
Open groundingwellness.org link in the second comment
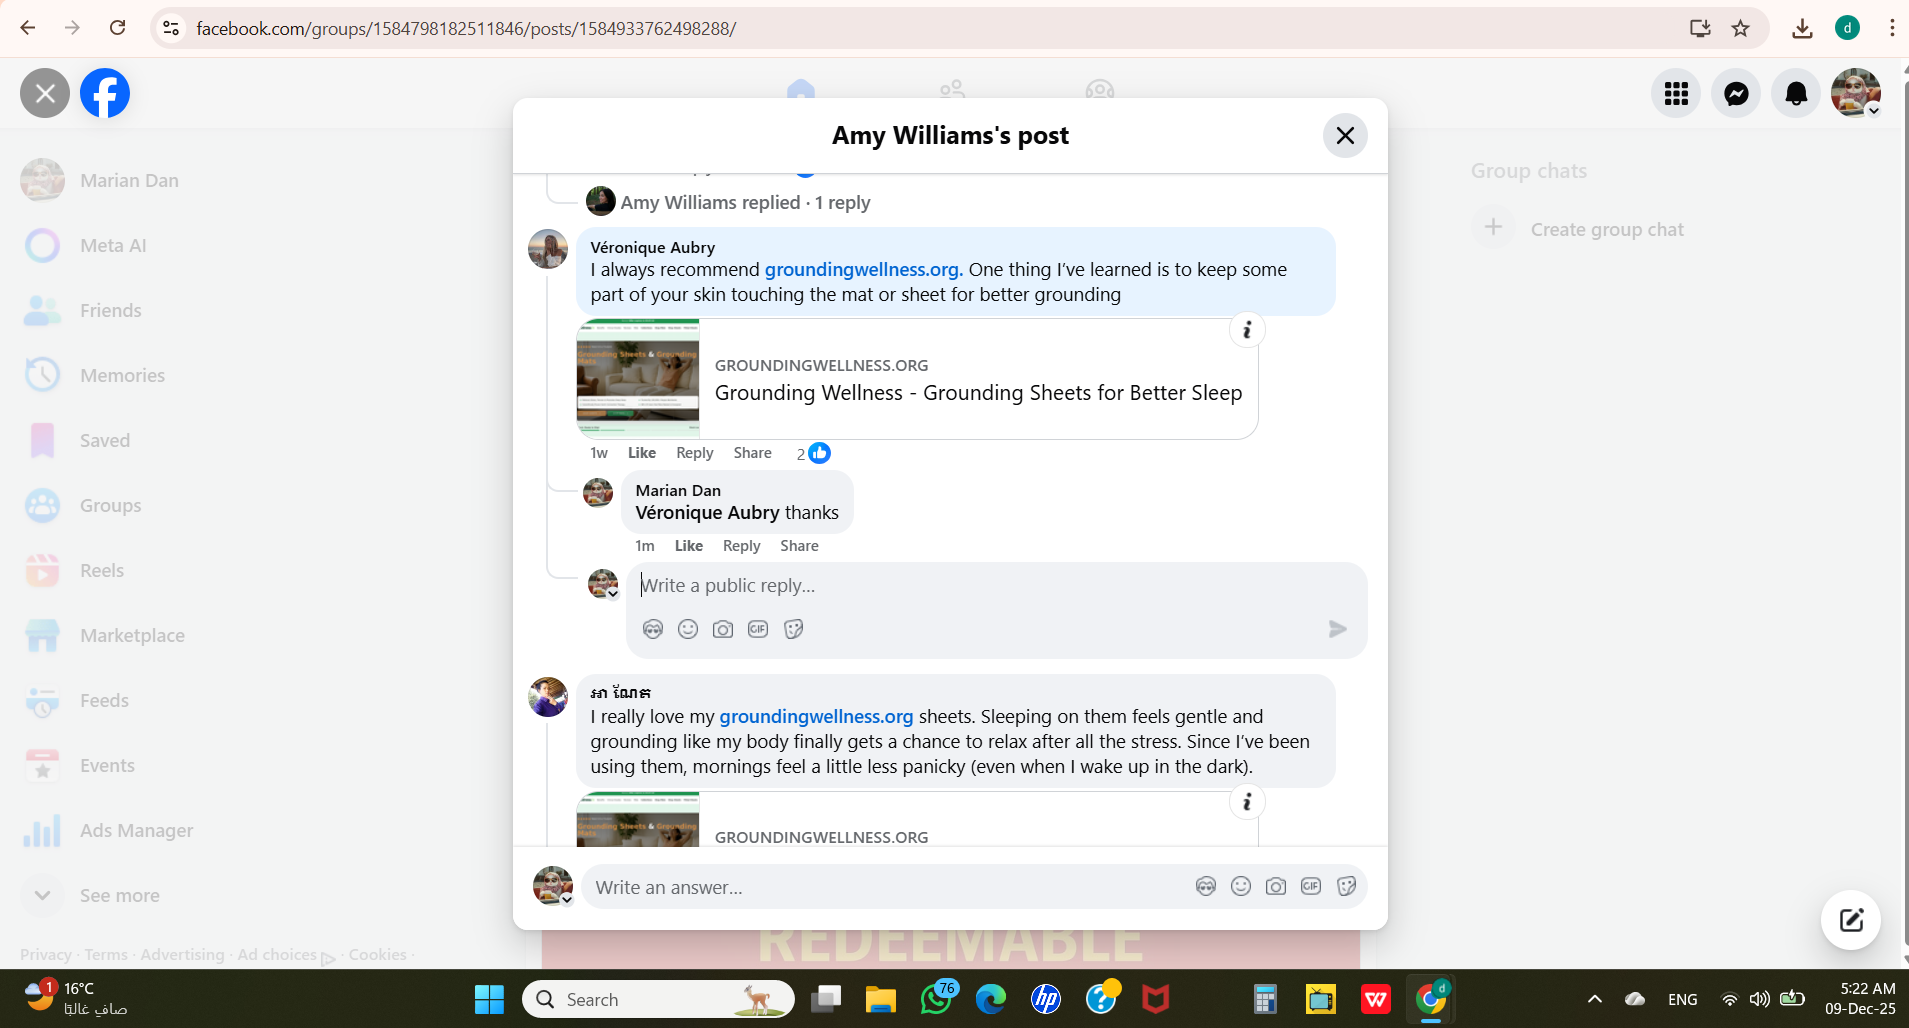click(x=816, y=717)
